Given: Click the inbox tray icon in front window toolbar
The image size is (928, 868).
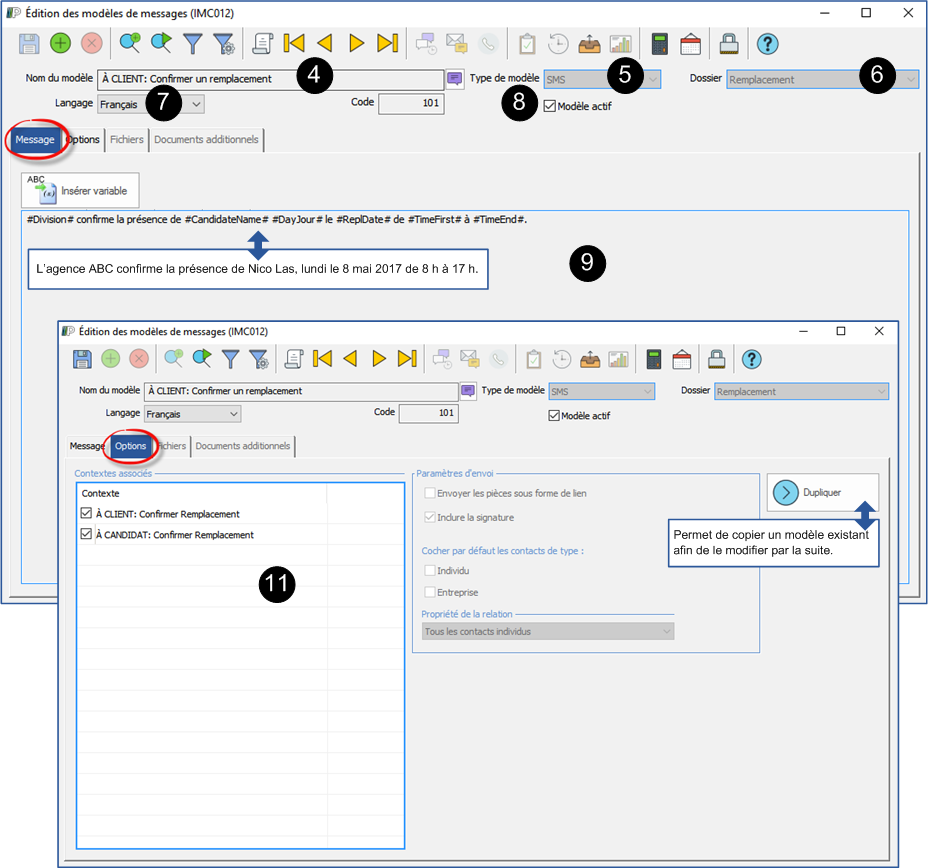Looking at the screenshot, I should [589, 359].
